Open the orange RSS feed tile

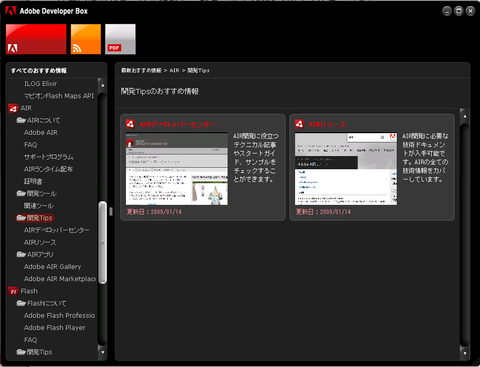click(86, 39)
